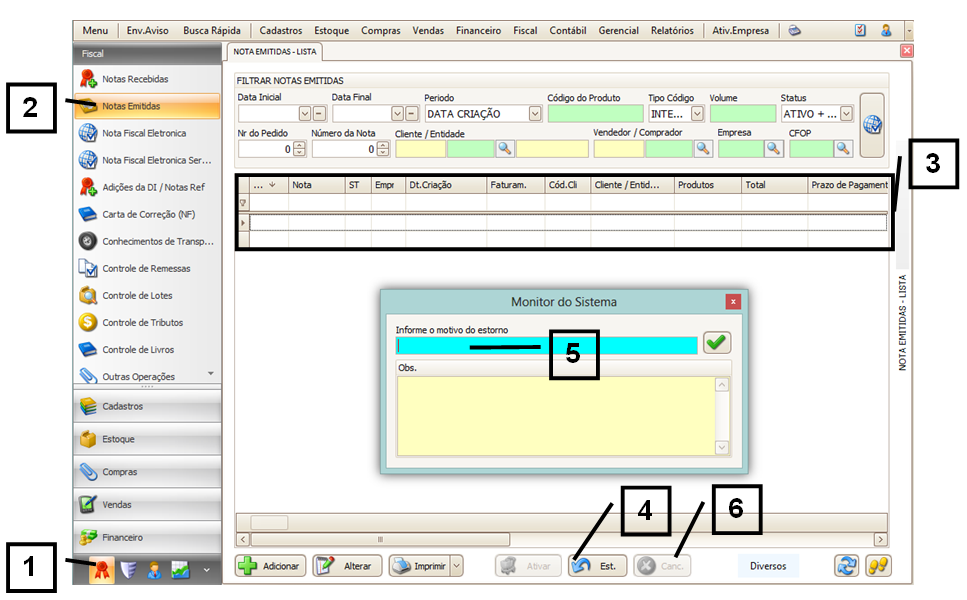The image size is (967, 600).
Task: Click the Adicionar button
Action: click(x=270, y=566)
